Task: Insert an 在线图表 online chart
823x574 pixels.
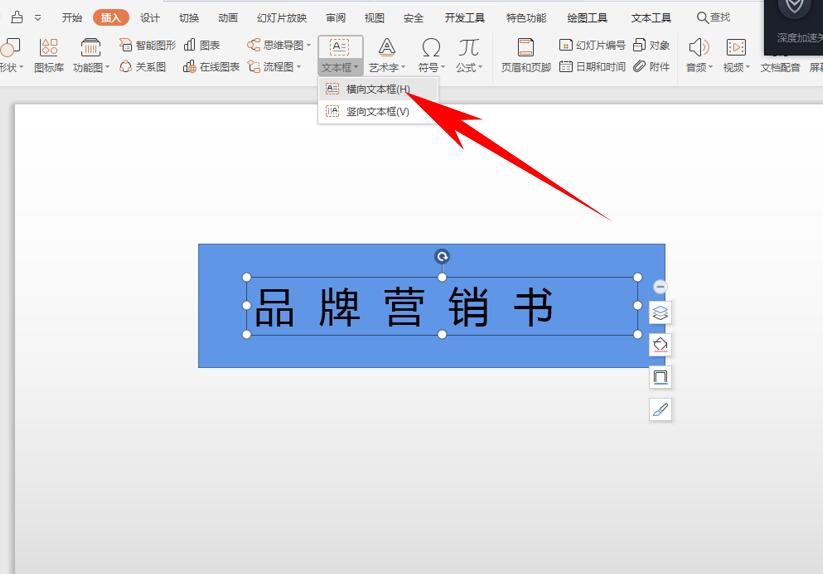Action: pyautogui.click(x=211, y=67)
